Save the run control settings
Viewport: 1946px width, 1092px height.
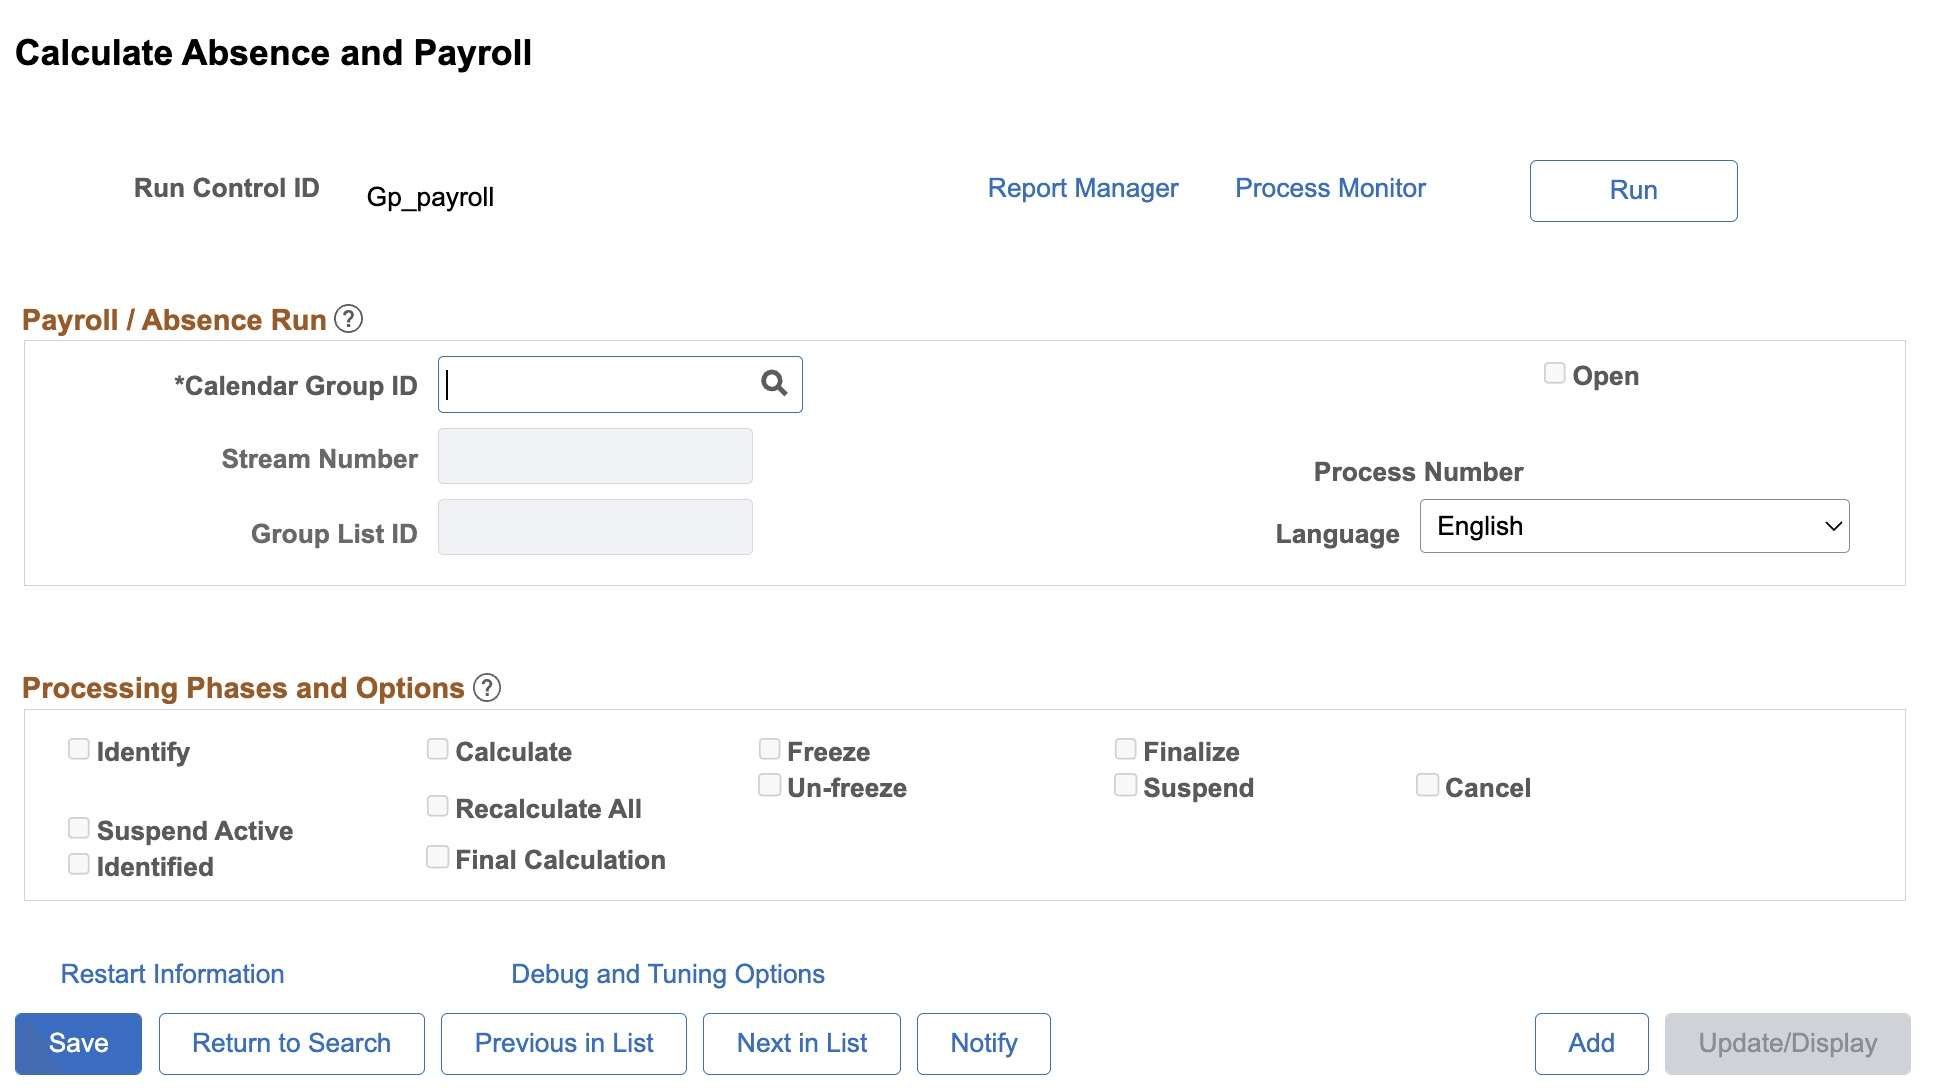[77, 1043]
